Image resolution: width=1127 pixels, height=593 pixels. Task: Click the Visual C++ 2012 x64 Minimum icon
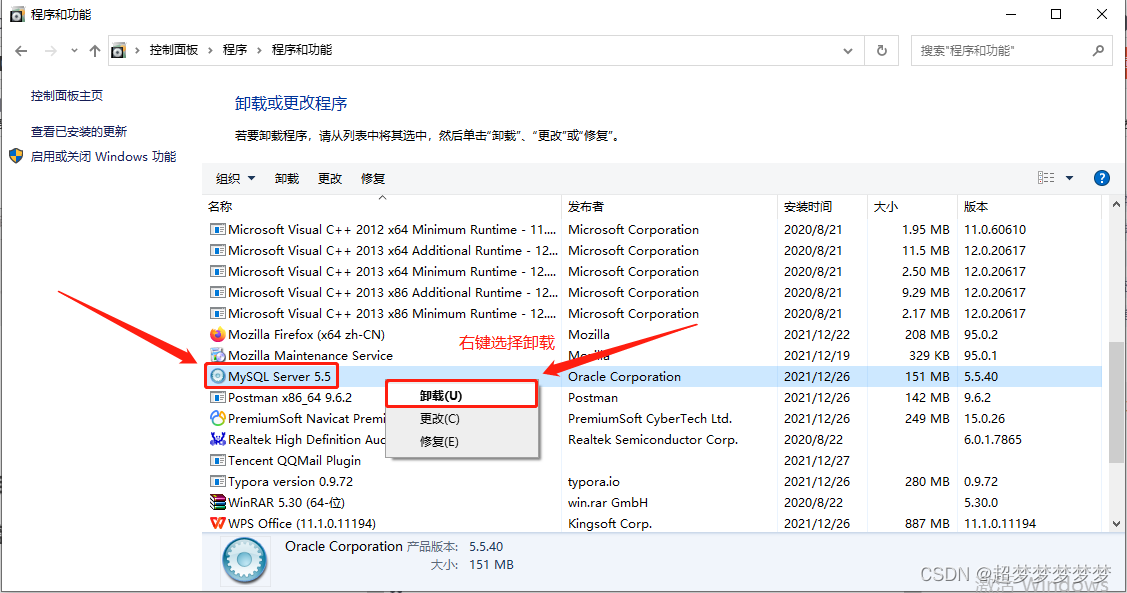tap(217, 229)
